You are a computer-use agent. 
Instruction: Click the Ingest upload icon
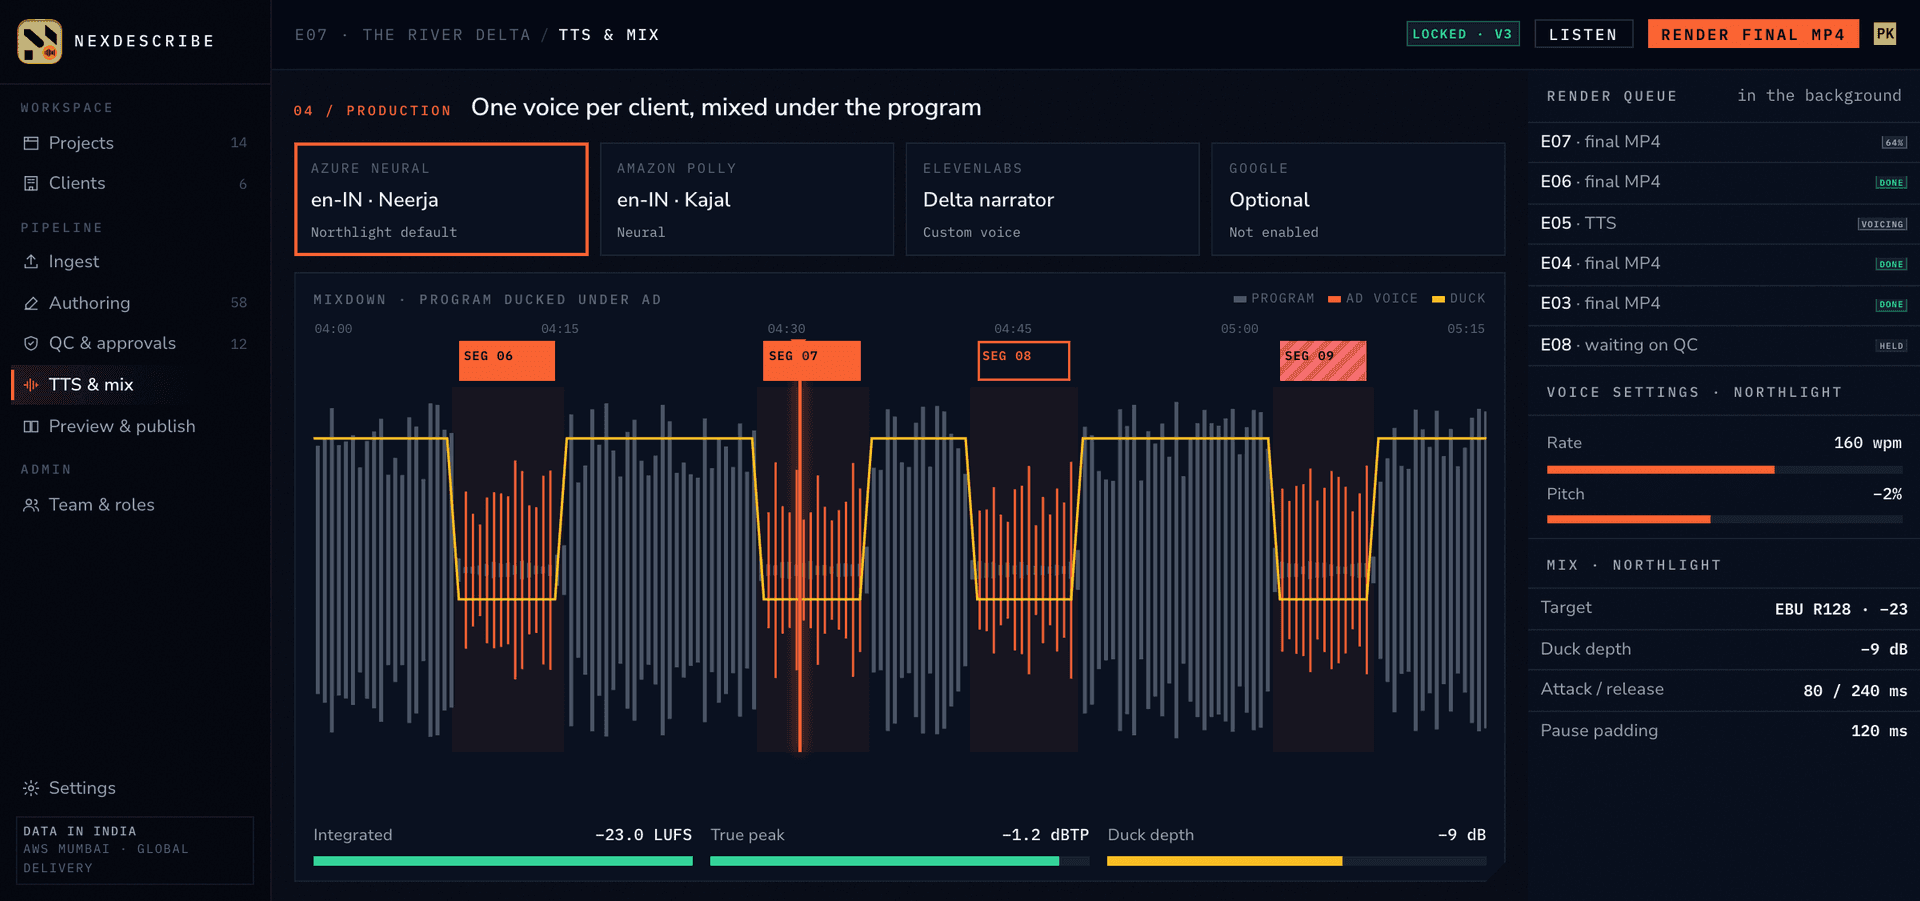[x=31, y=261]
